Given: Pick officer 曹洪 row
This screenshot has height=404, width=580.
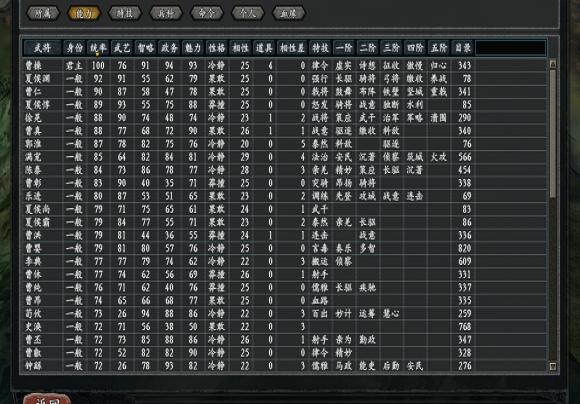Looking at the screenshot, I should [x=284, y=235].
